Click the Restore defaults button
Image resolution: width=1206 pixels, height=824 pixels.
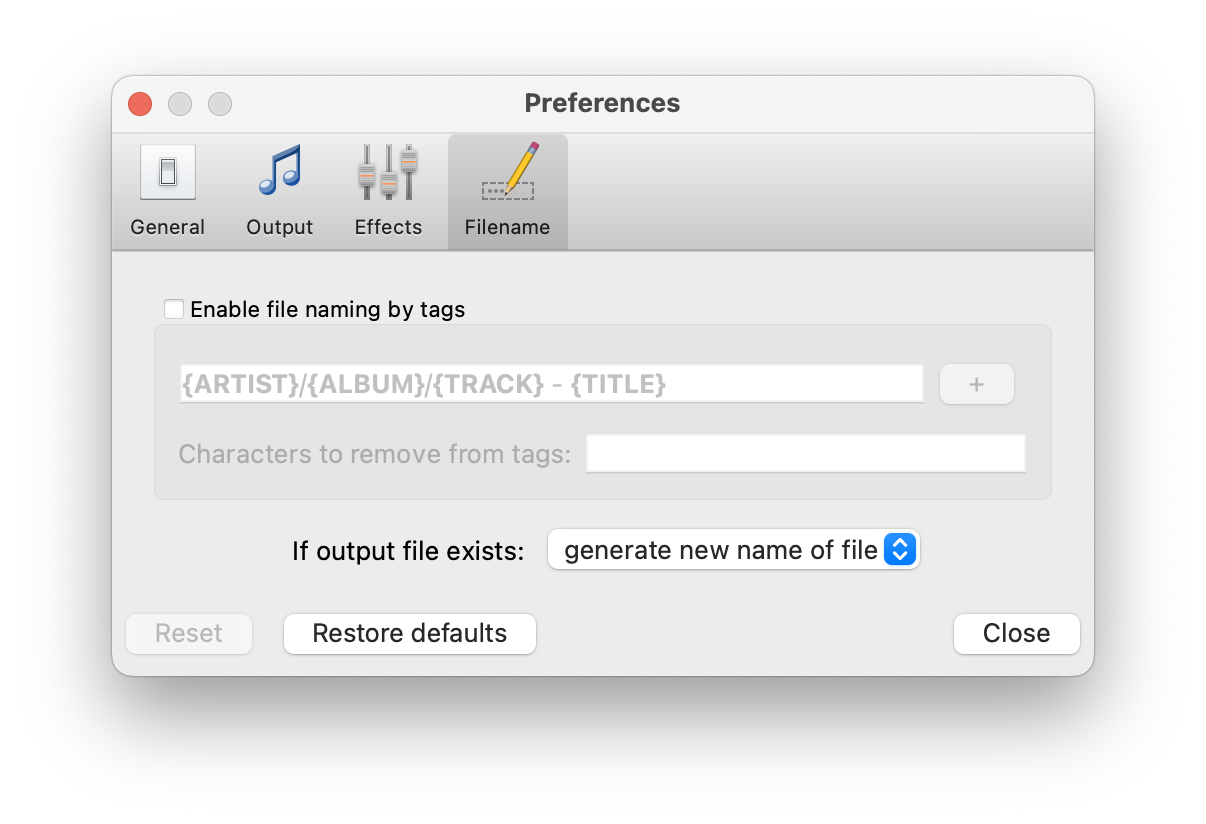410,634
